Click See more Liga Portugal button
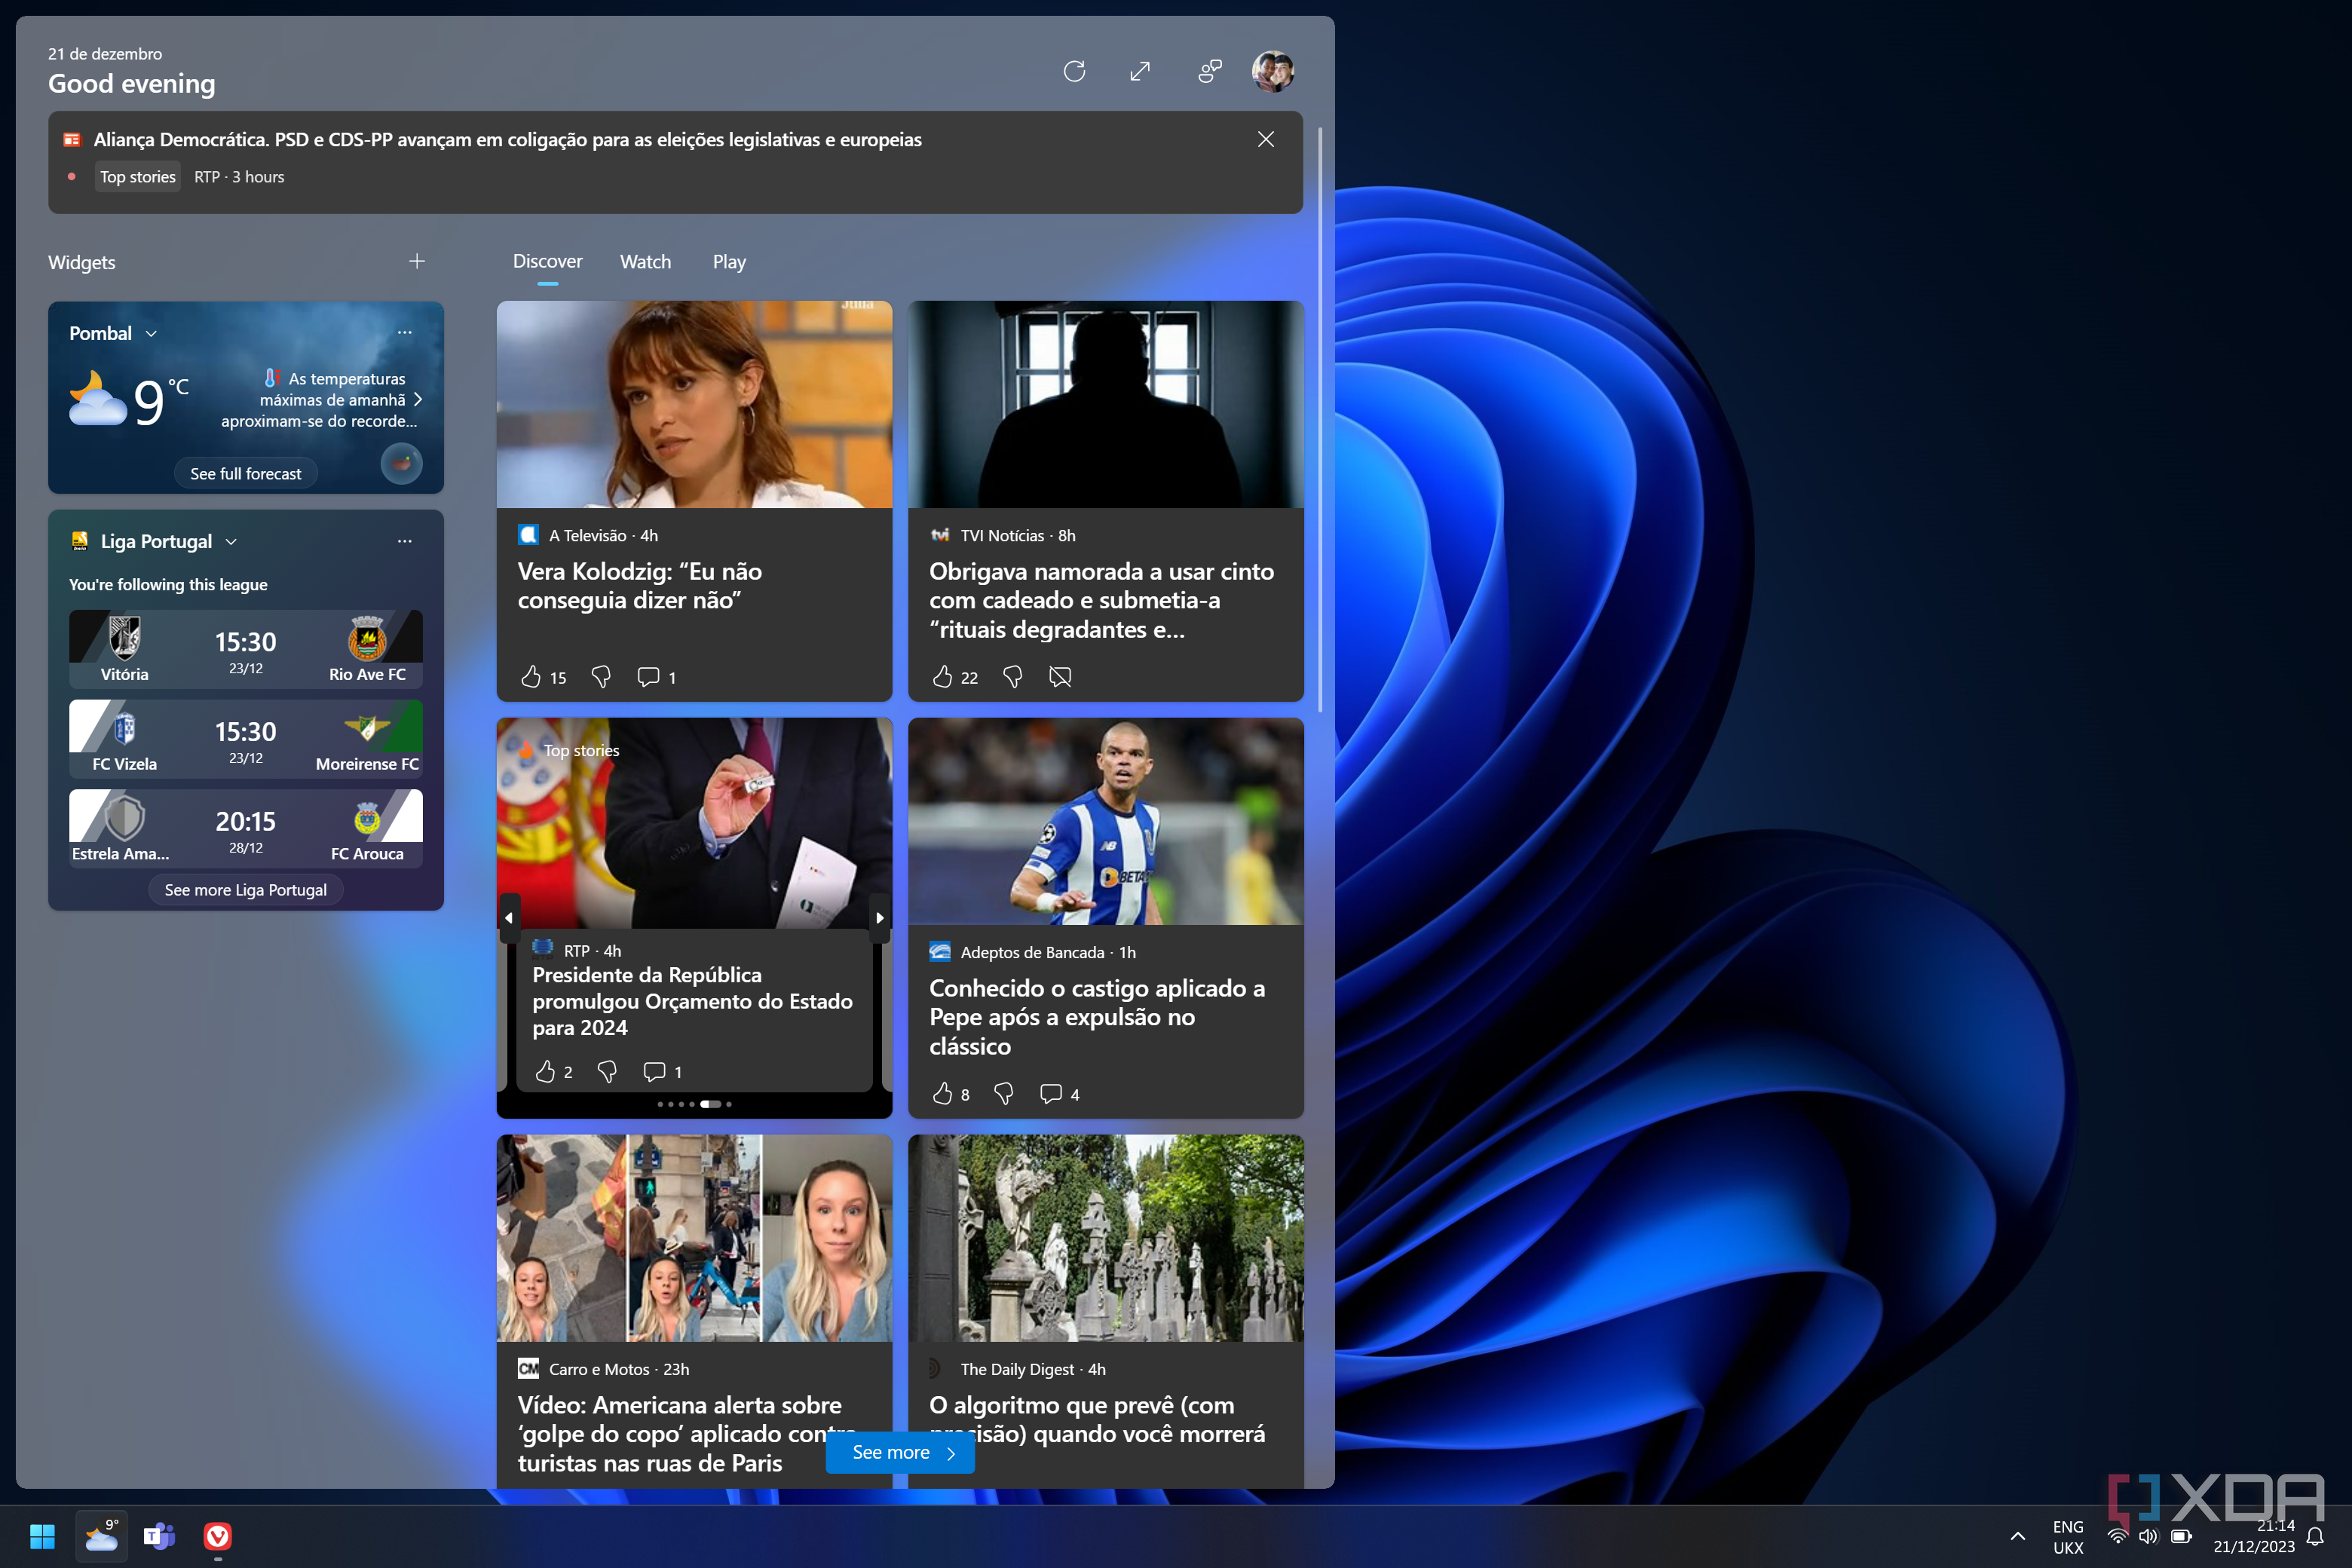The height and width of the screenshot is (1568, 2352). (x=245, y=889)
